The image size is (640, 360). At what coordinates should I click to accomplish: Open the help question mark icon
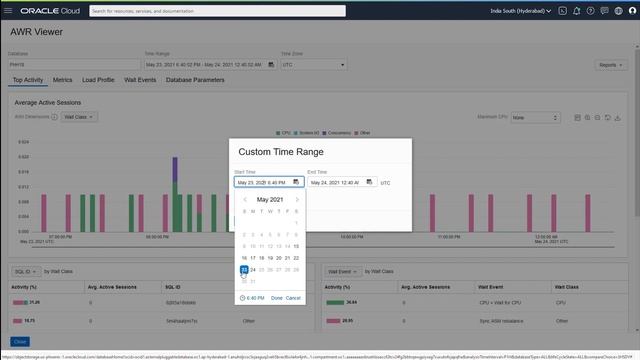click(x=590, y=11)
